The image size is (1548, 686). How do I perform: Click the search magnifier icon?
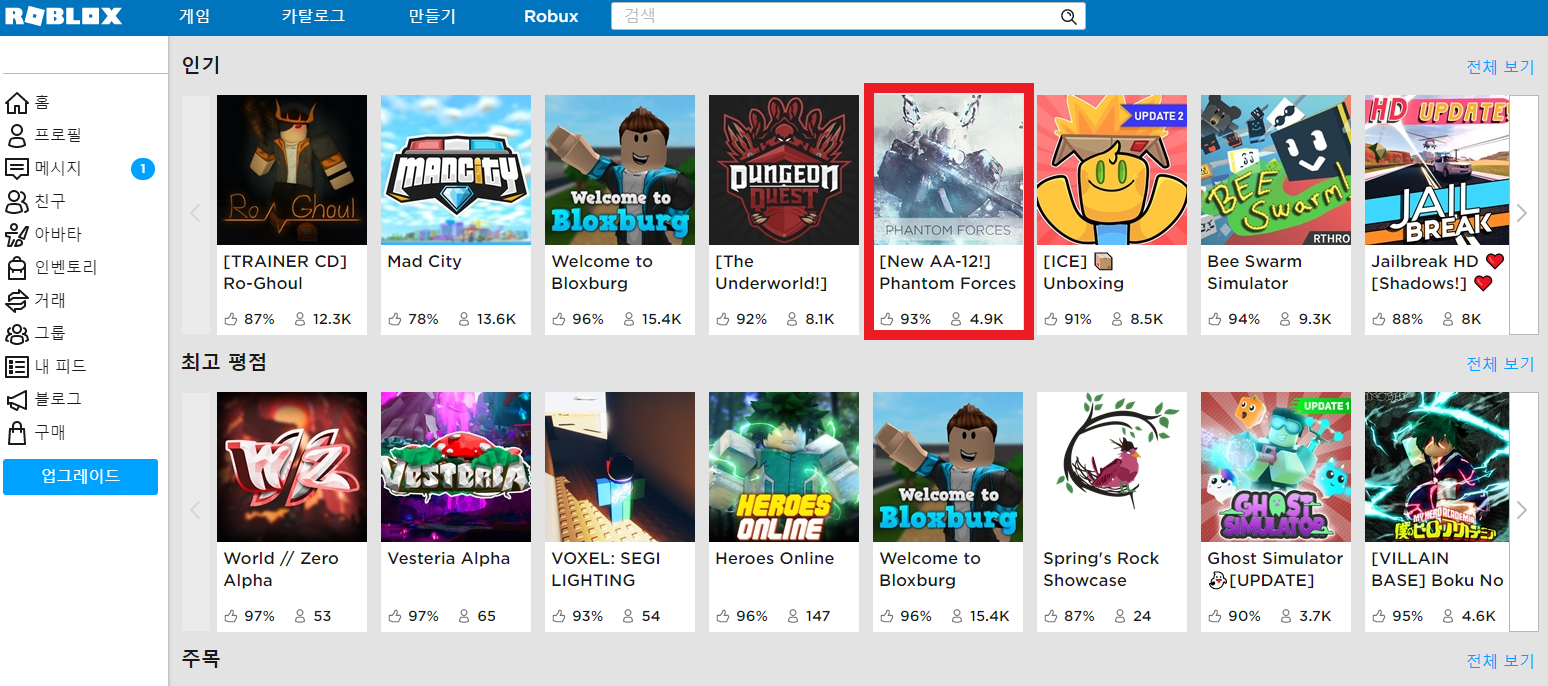tap(1068, 16)
